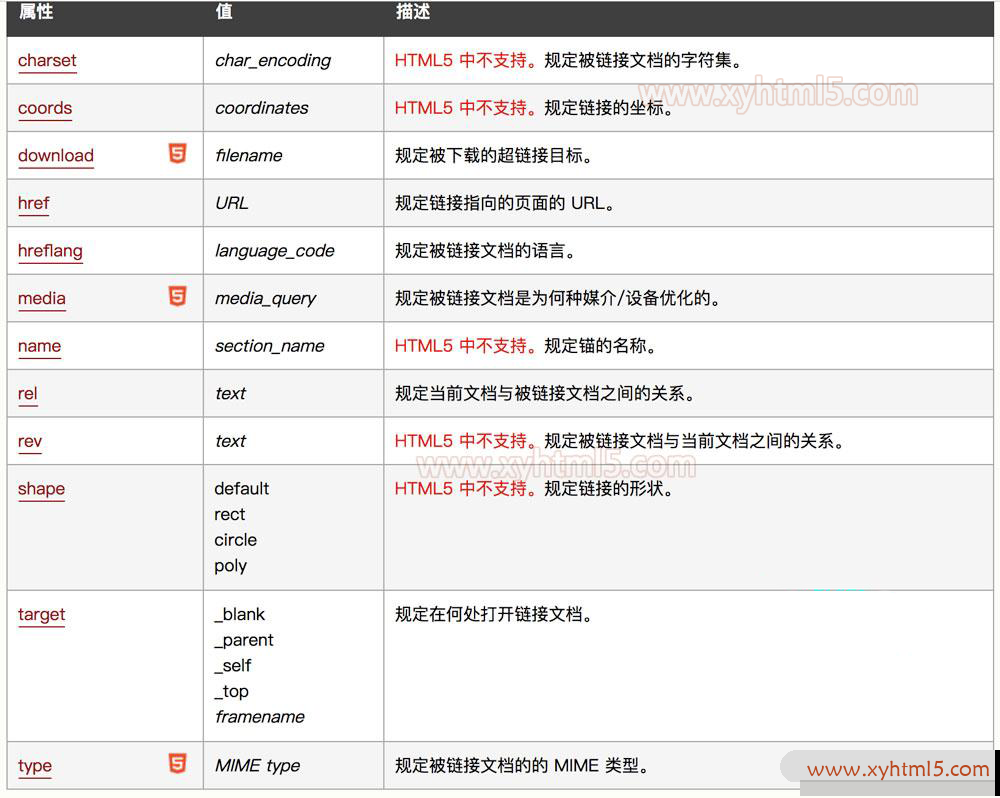Viewport: 1000px width, 798px height.
Task: Open the rel attribute link
Action: pyautogui.click(x=28, y=394)
